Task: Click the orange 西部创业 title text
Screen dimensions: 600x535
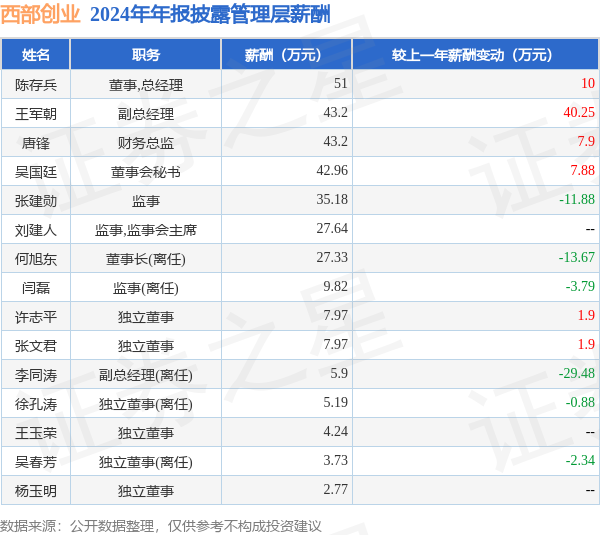Action: tap(40, 15)
